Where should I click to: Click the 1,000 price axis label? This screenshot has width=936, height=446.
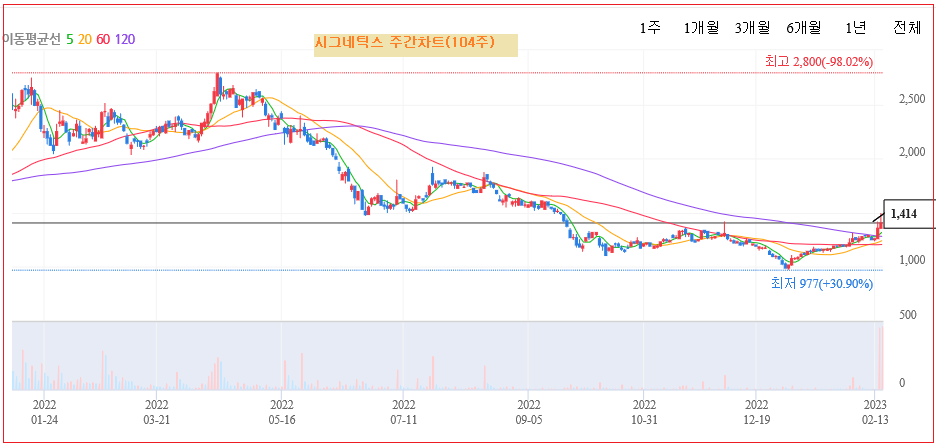pyautogui.click(x=912, y=260)
